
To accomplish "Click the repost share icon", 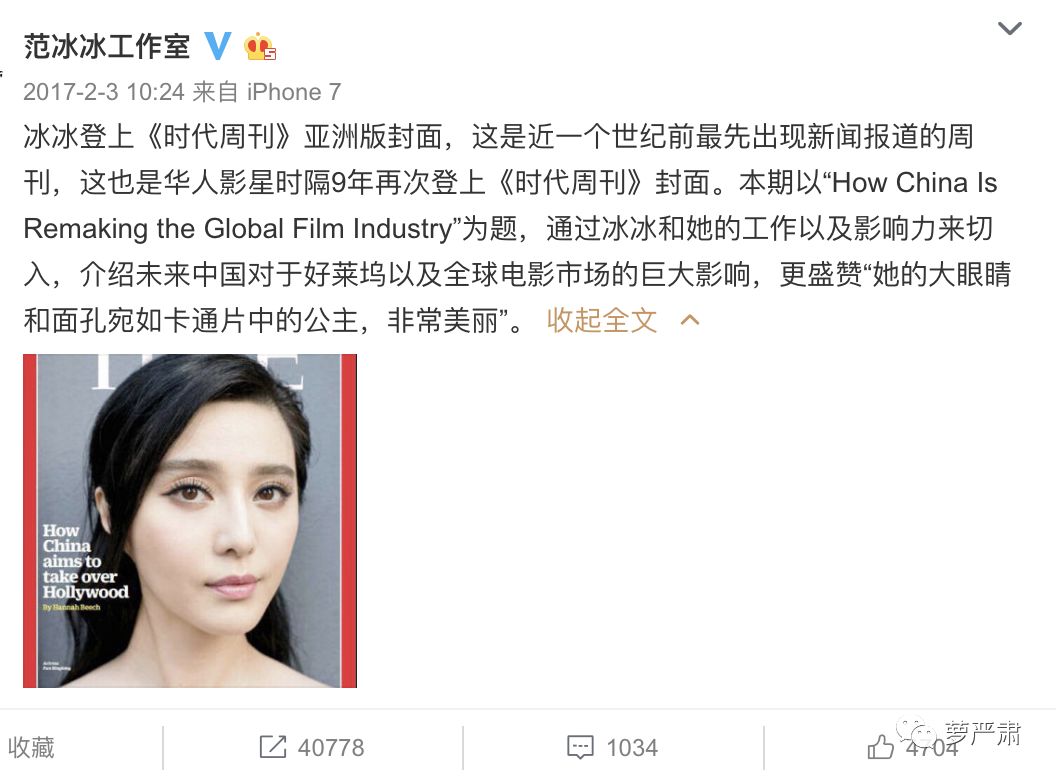I will (273, 747).
